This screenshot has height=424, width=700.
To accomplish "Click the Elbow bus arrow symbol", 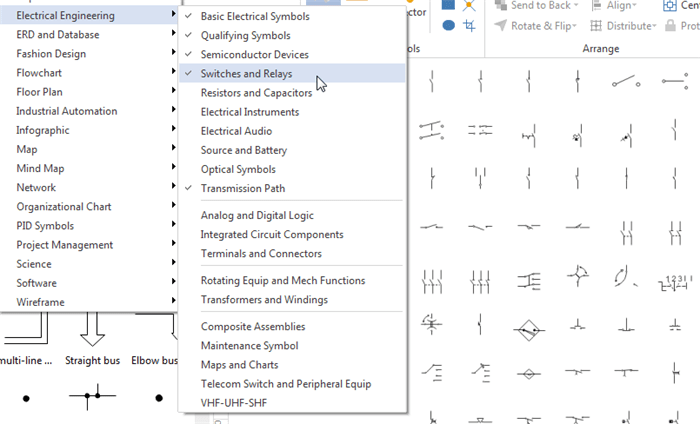I will click(155, 328).
